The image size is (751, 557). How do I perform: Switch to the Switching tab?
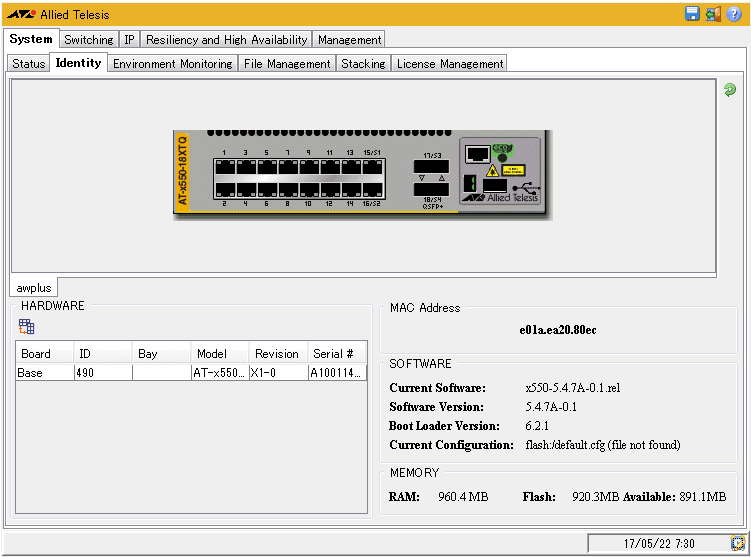point(89,40)
